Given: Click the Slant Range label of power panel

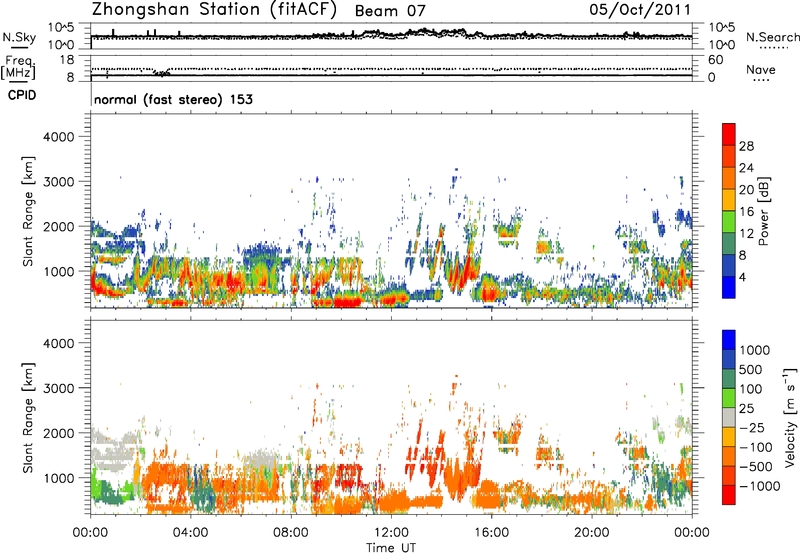Looking at the screenshot, I should tap(29, 211).
